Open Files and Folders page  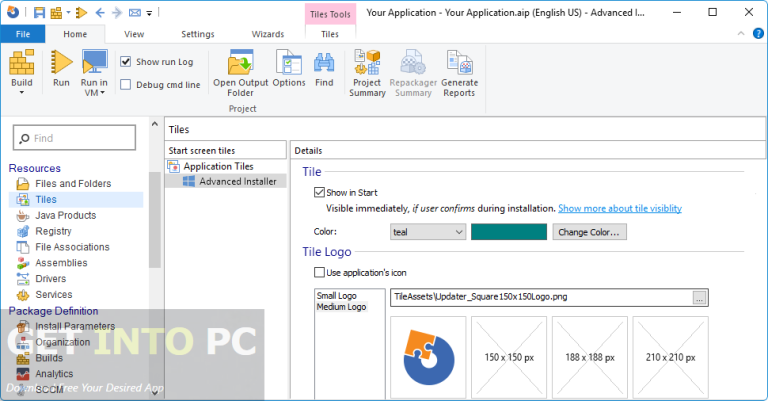73,184
